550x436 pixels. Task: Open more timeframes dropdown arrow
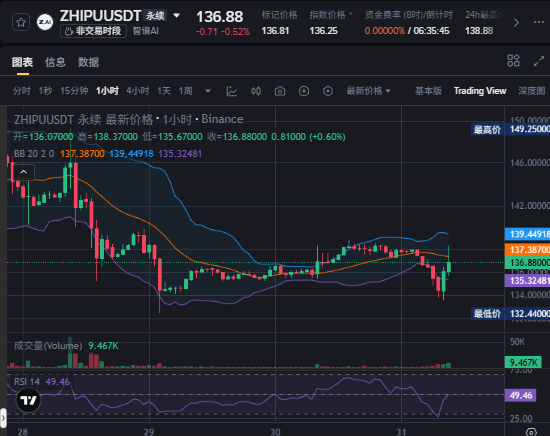coord(208,91)
